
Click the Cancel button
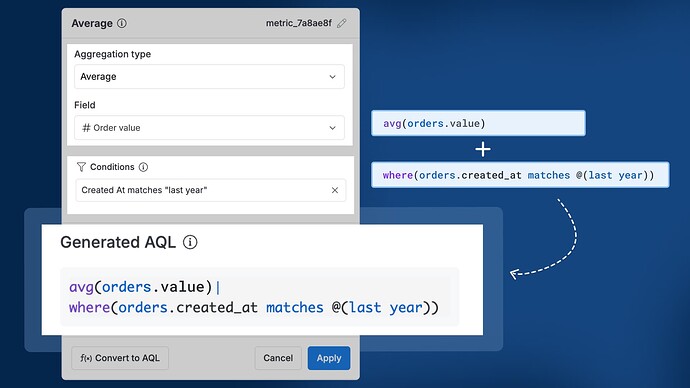pyautogui.click(x=278, y=358)
